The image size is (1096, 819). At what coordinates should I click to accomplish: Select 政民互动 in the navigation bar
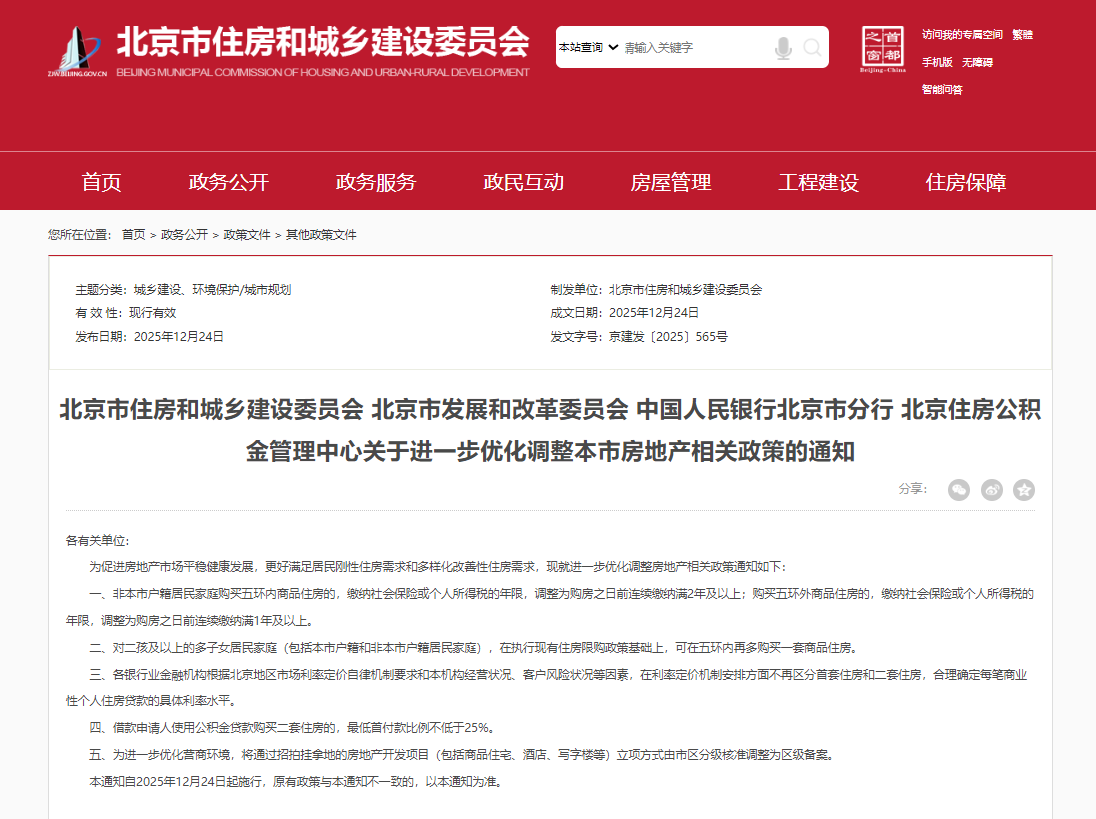(x=523, y=182)
